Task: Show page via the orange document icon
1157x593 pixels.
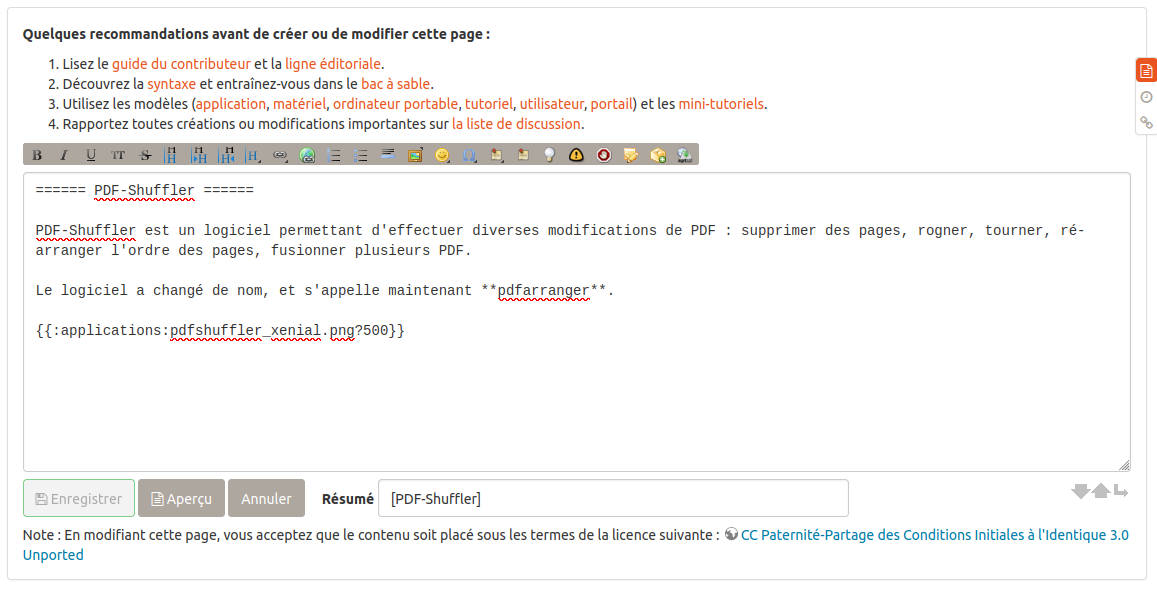Action: (x=1146, y=71)
